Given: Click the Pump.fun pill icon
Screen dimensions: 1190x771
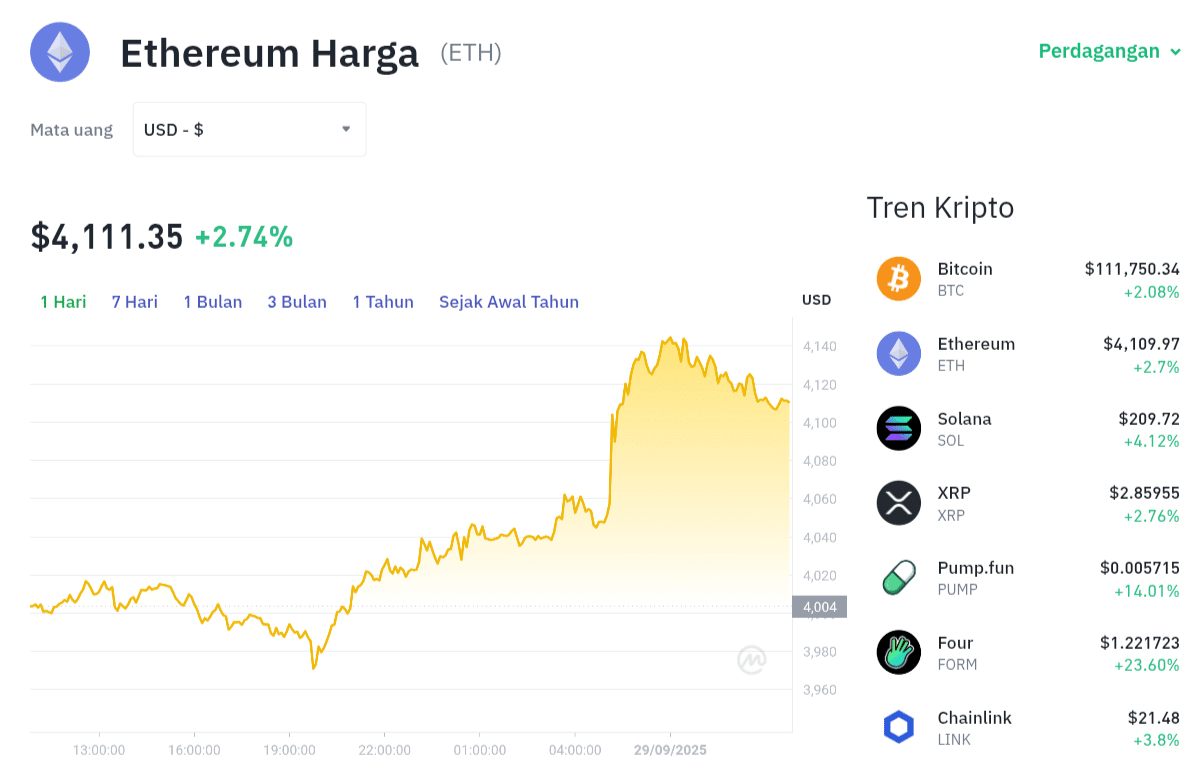Looking at the screenshot, I should 898,578.
